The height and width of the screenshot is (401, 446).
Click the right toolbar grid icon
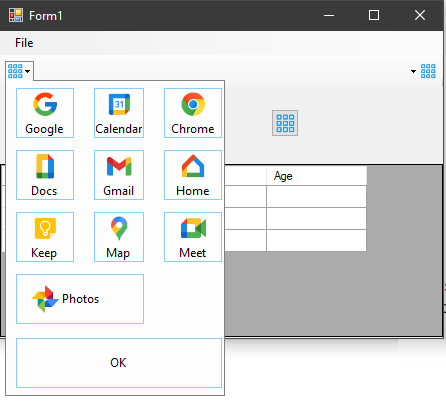pyautogui.click(x=428, y=71)
